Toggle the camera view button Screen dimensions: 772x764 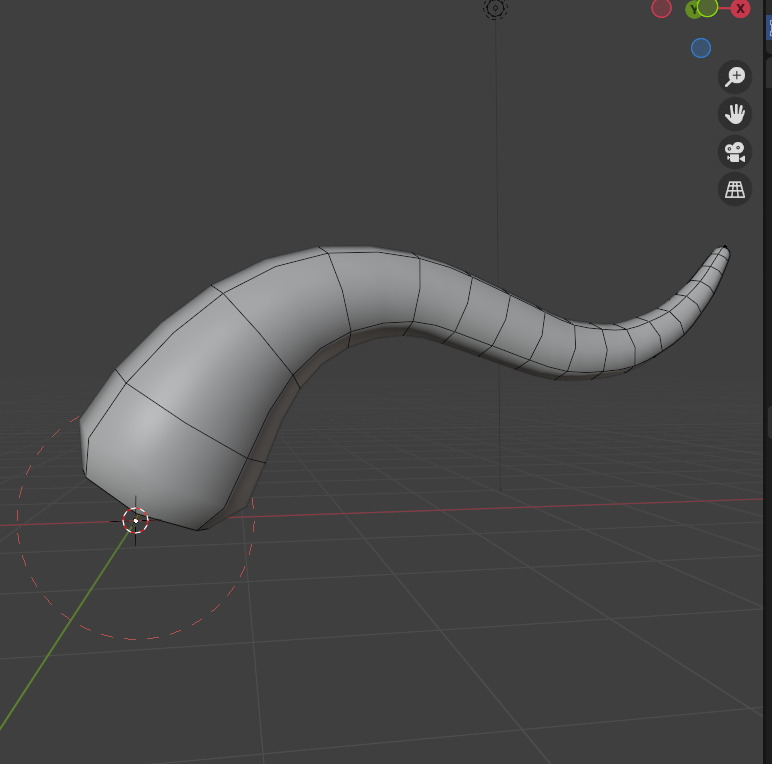[x=735, y=152]
